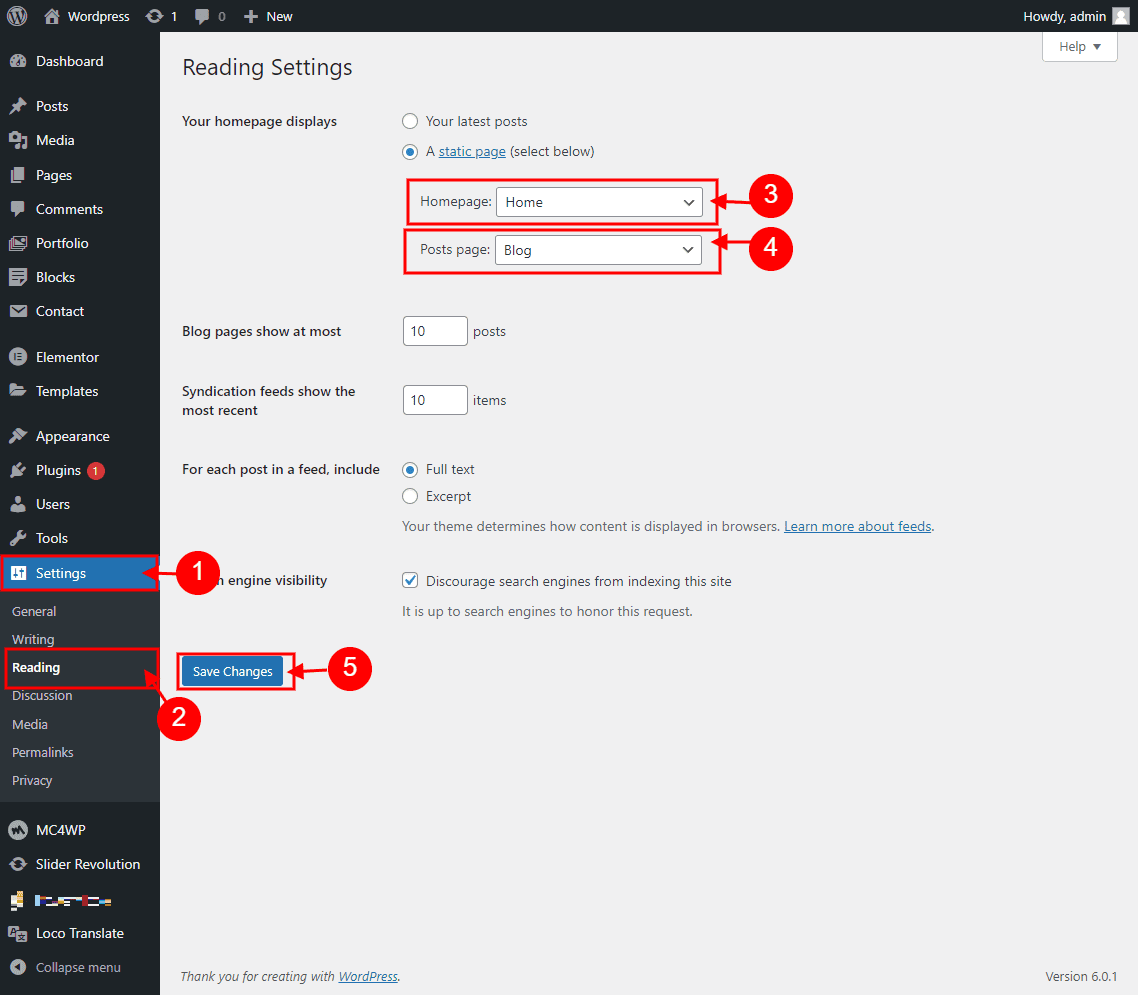Viewport: 1138px width, 996px height.
Task: Open the 'Learn more about feeds' link
Action: coord(857,526)
